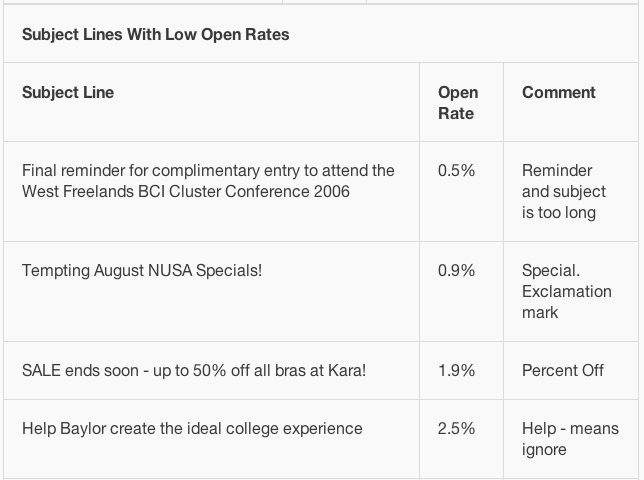Click the 2.5% open rate value

click(x=456, y=429)
